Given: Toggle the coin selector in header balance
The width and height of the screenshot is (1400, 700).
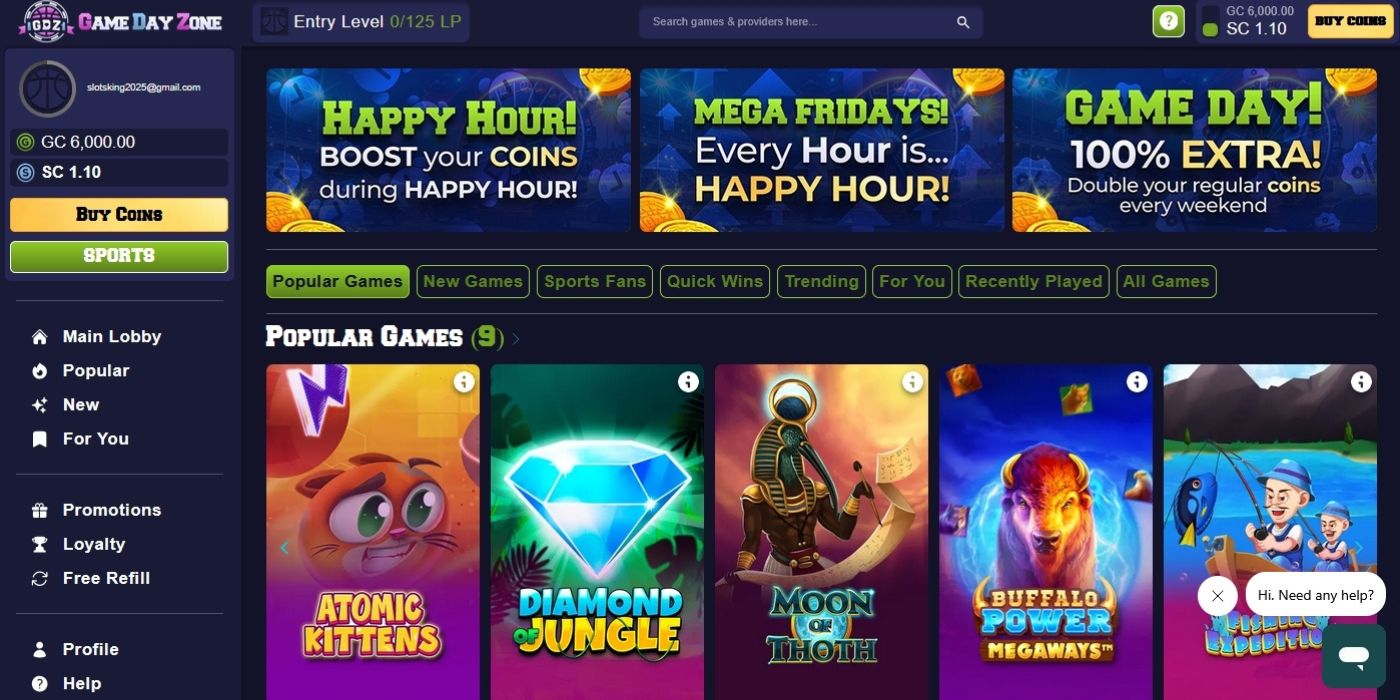Looking at the screenshot, I should [1210, 22].
